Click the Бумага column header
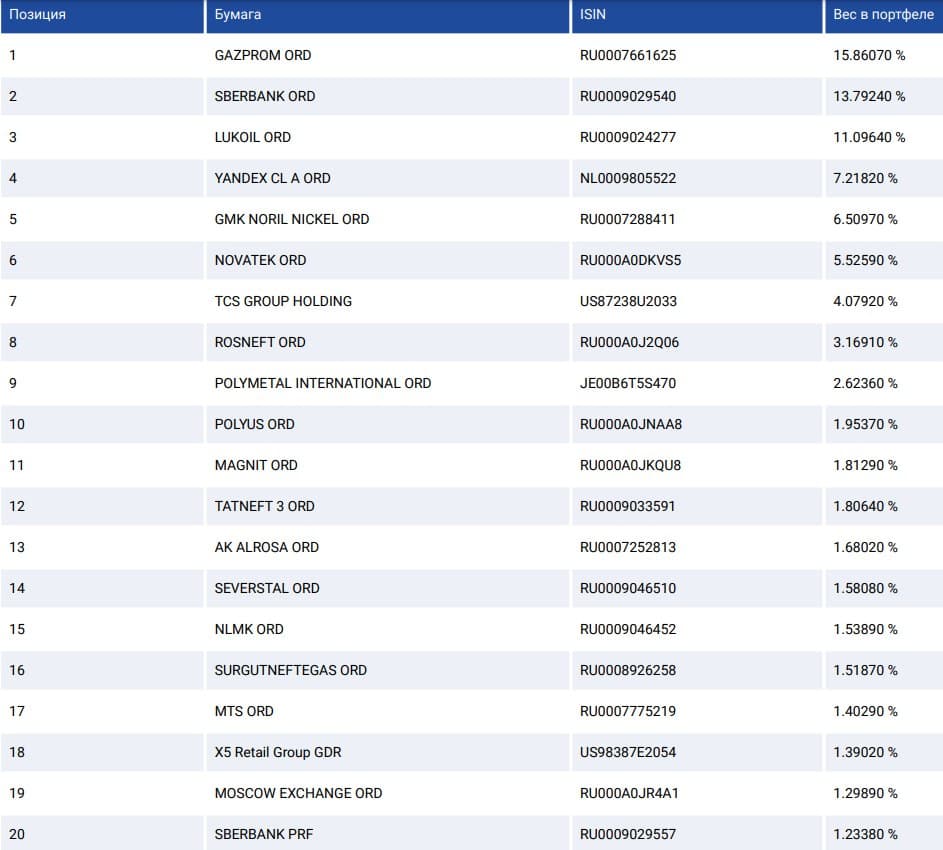This screenshot has height=850, width=943. tap(388, 16)
